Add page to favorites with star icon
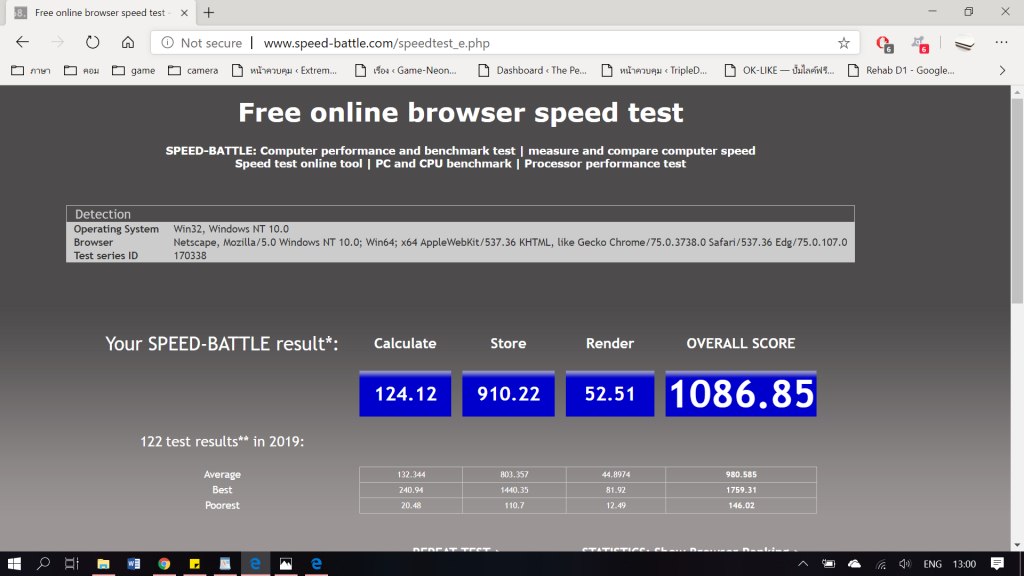 (844, 43)
